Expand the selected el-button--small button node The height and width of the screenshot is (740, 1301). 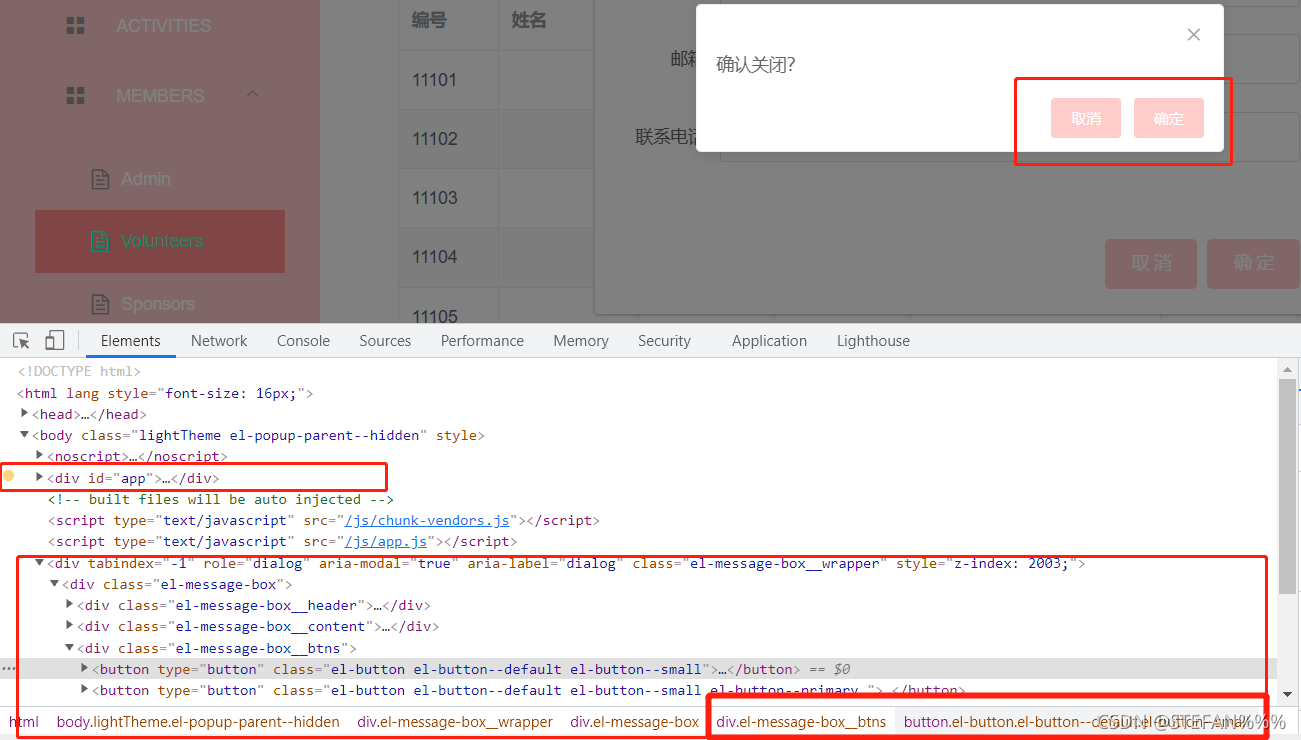tap(85, 669)
